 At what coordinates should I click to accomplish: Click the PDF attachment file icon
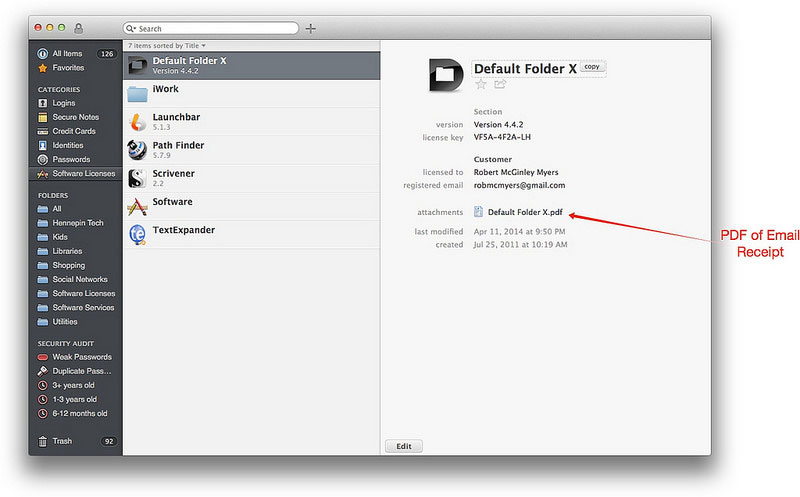[x=478, y=212]
